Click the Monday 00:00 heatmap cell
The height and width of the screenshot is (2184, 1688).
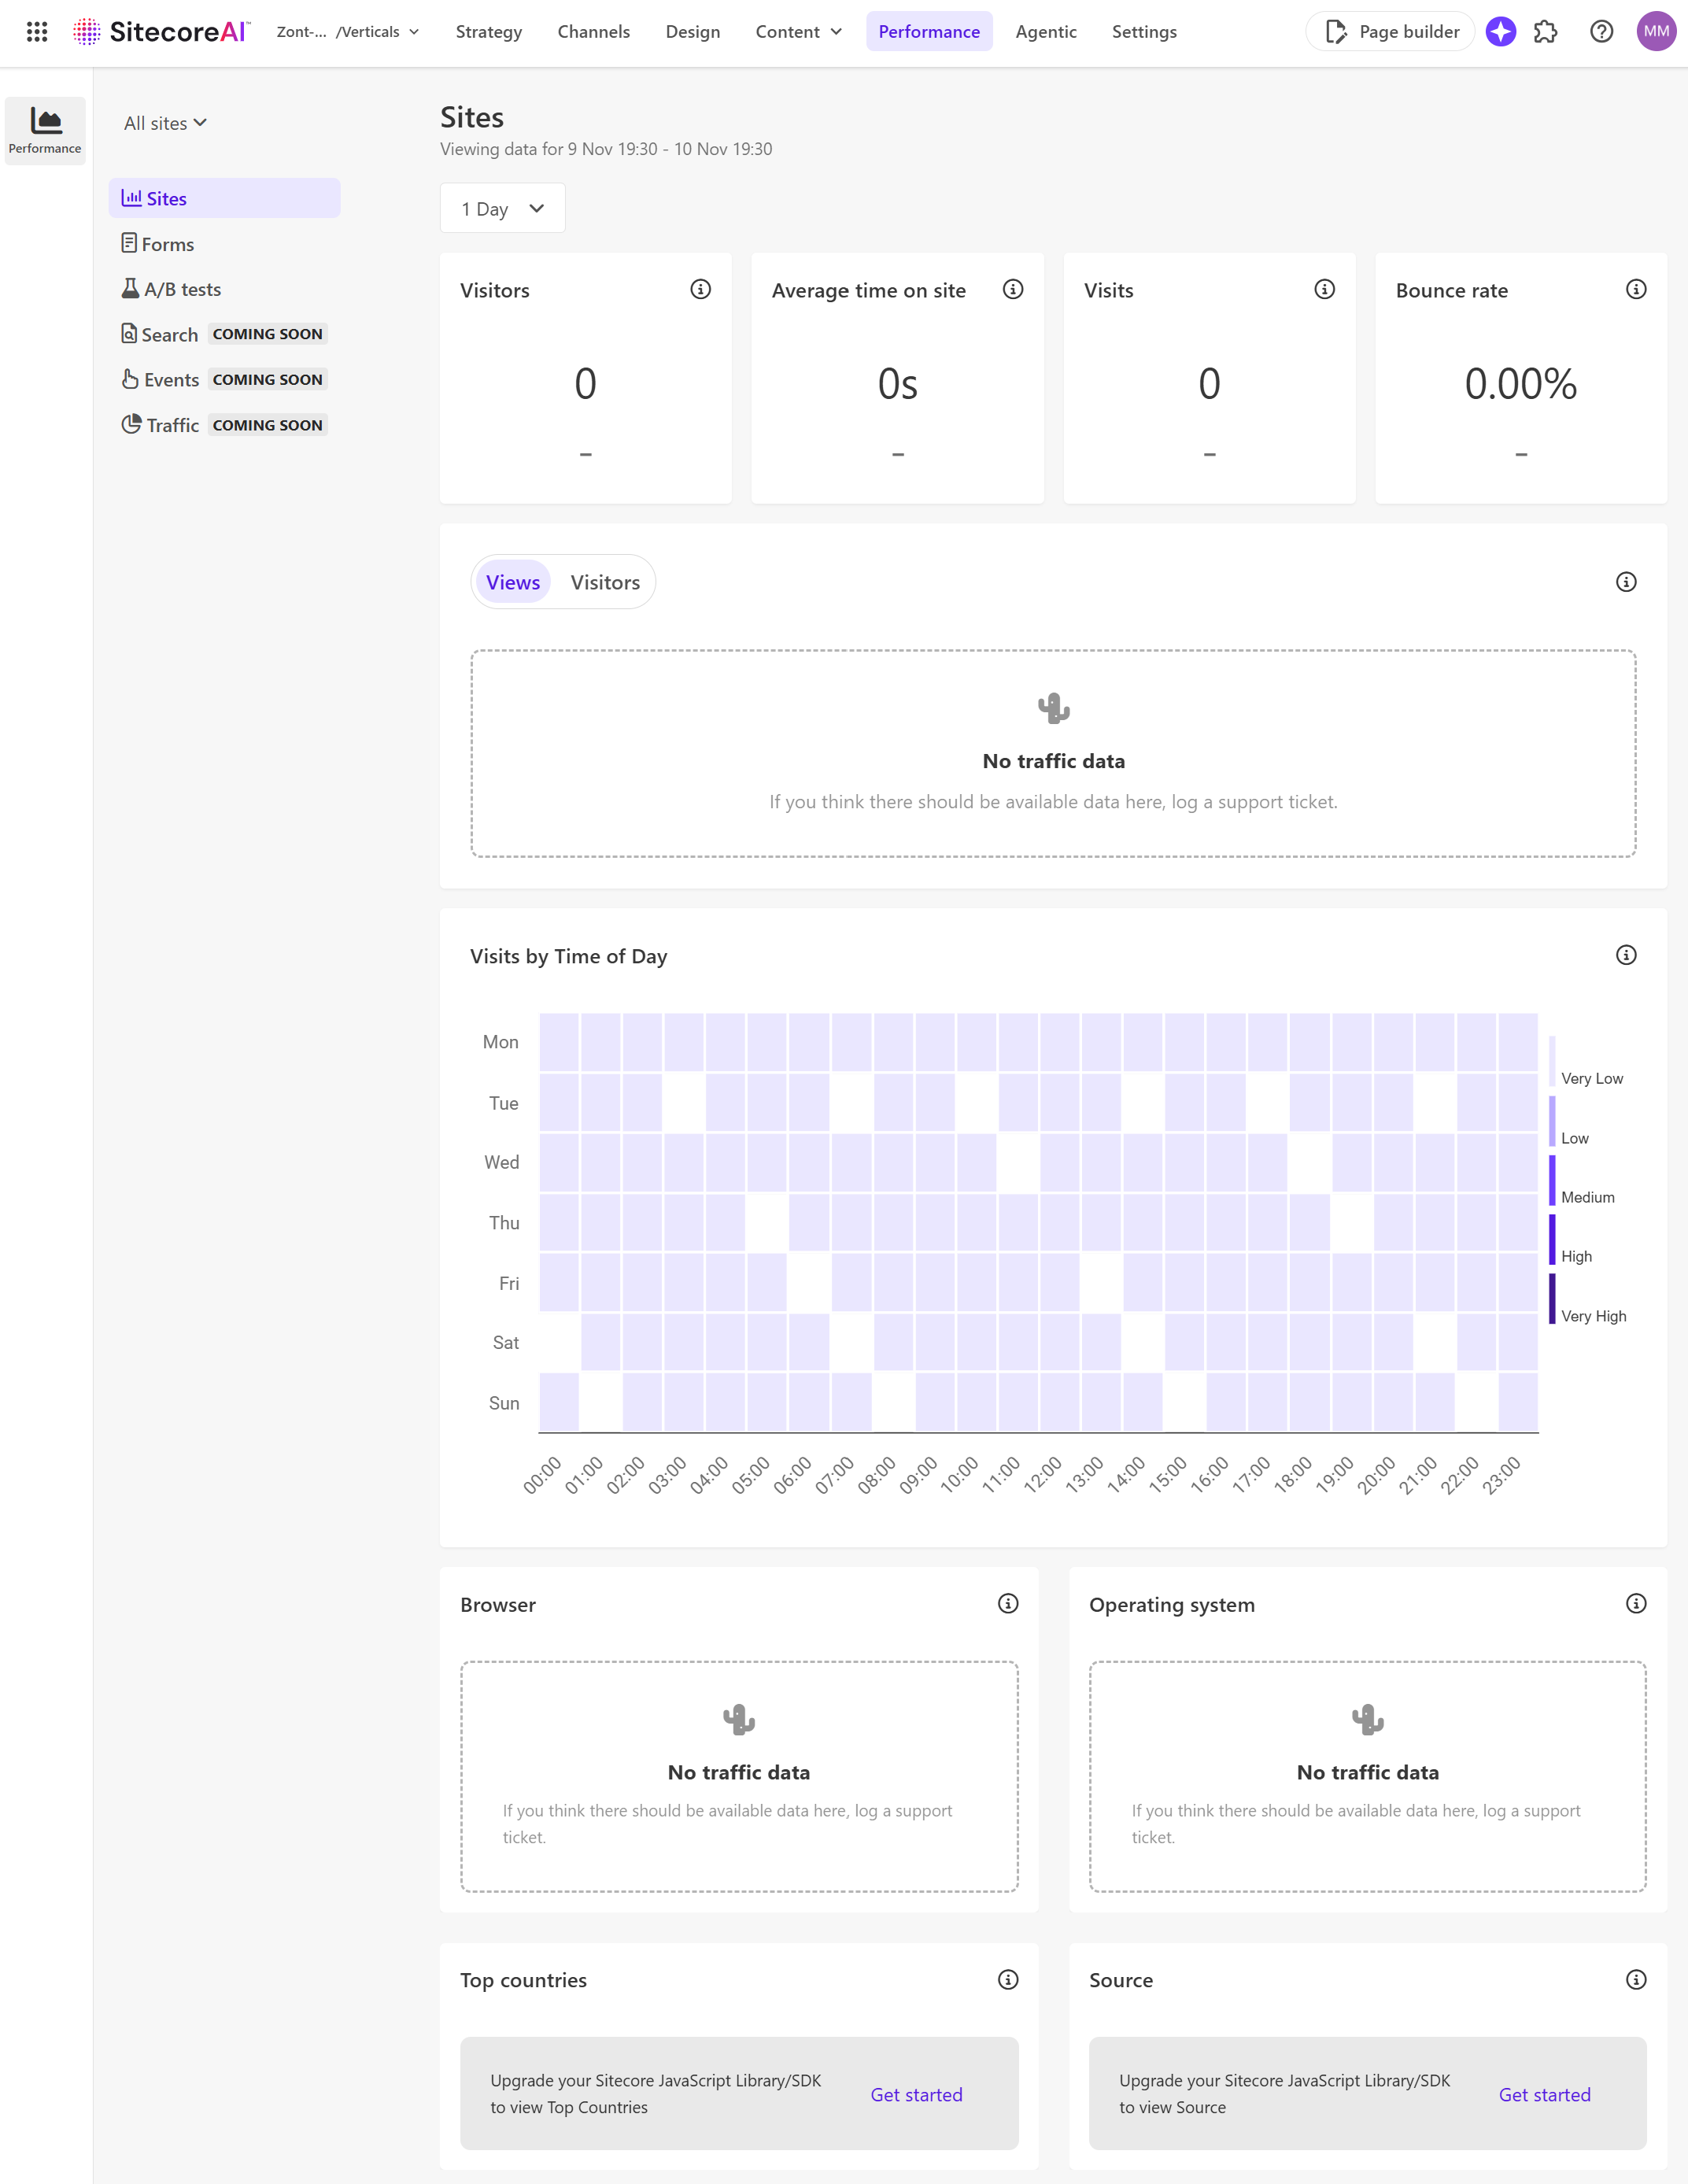coord(559,1042)
